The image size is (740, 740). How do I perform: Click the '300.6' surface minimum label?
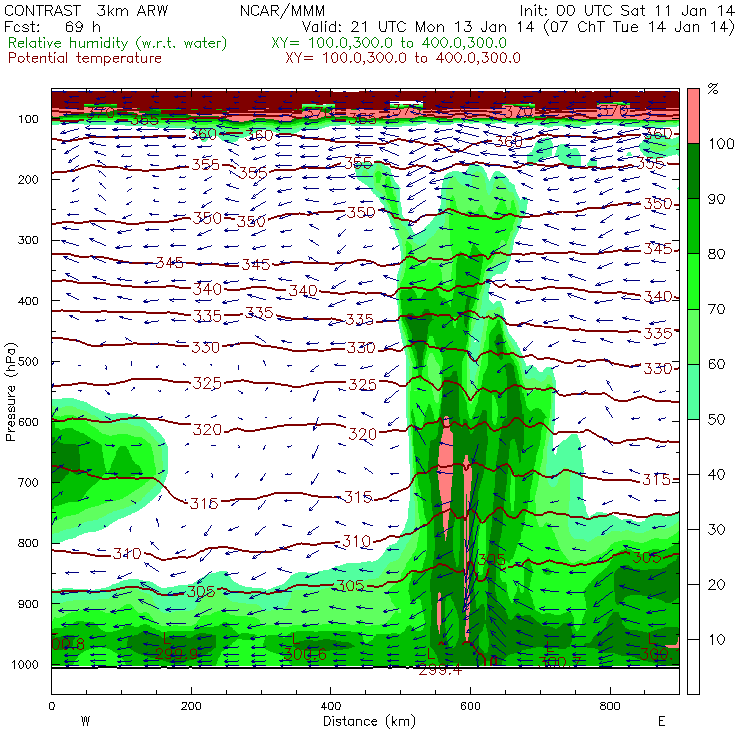(305, 654)
